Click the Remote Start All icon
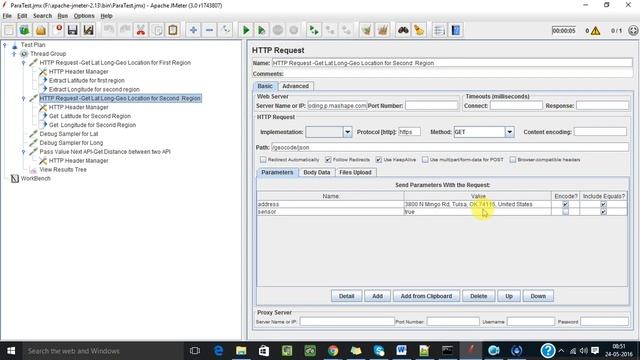Screen dimensions: 640x360 314,30
